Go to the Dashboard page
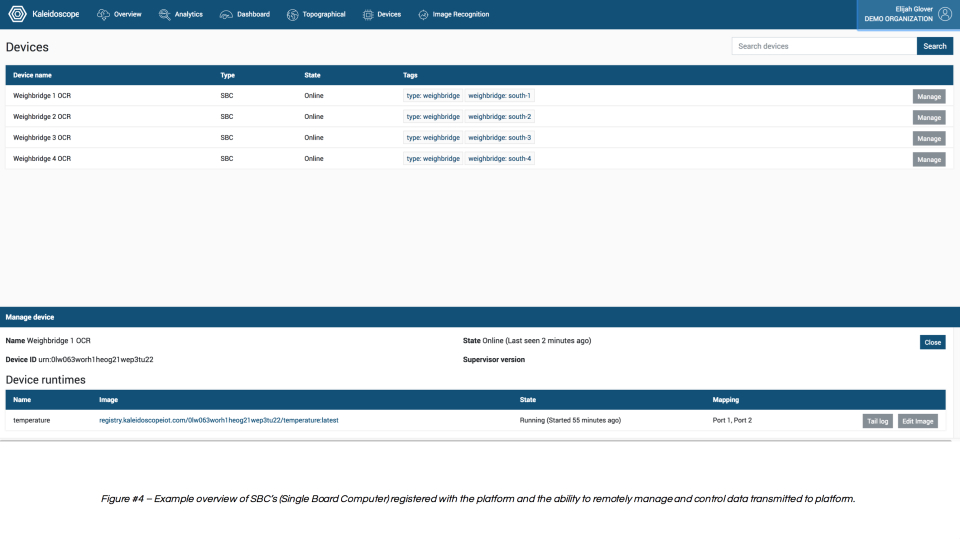The width and height of the screenshot is (960, 539). 253,14
